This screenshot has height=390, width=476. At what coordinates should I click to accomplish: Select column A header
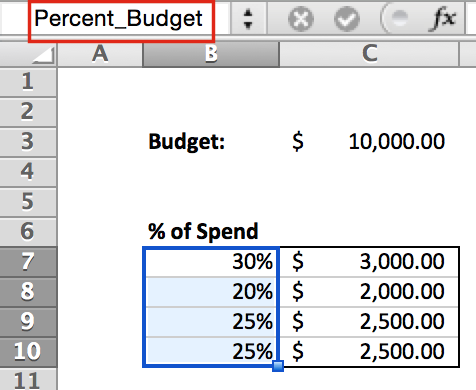pos(100,54)
